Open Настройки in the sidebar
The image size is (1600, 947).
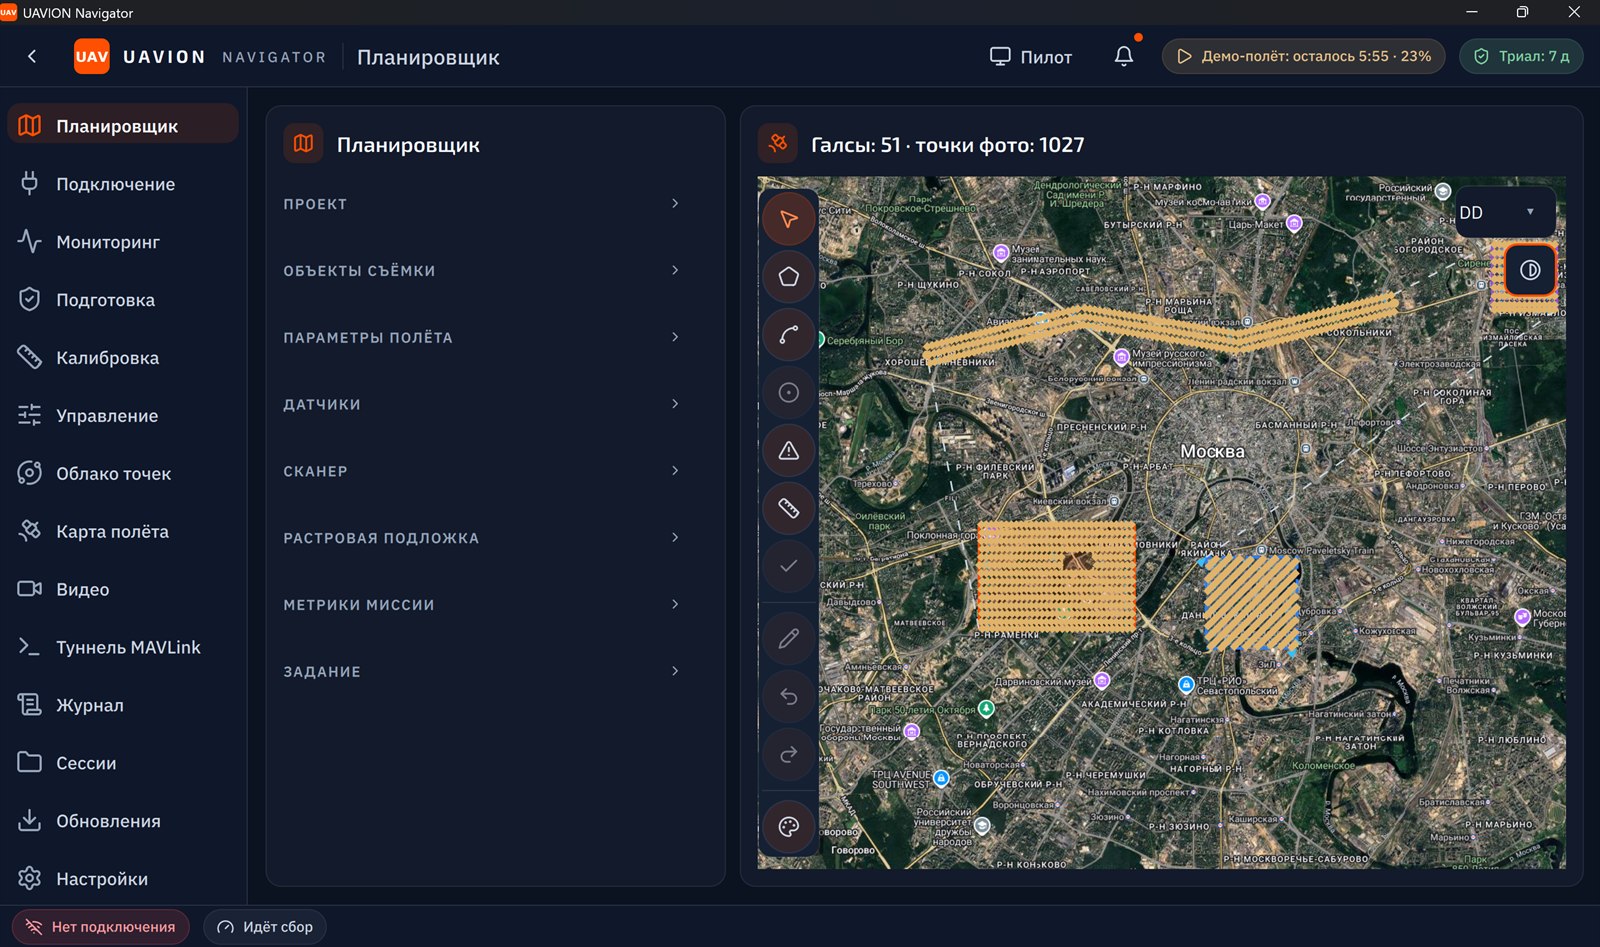[123, 879]
